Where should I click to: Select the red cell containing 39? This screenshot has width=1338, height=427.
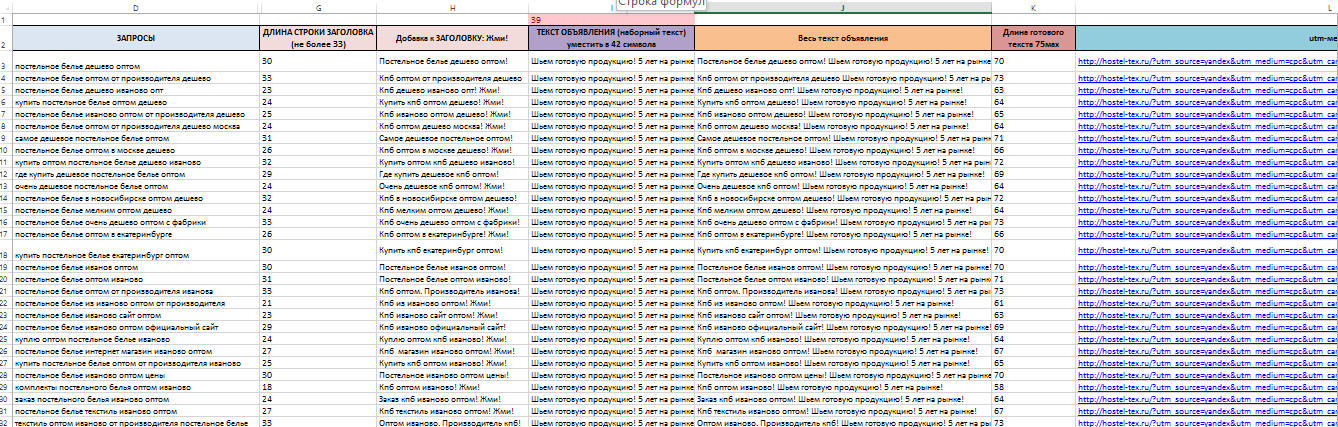pyautogui.click(x=611, y=20)
